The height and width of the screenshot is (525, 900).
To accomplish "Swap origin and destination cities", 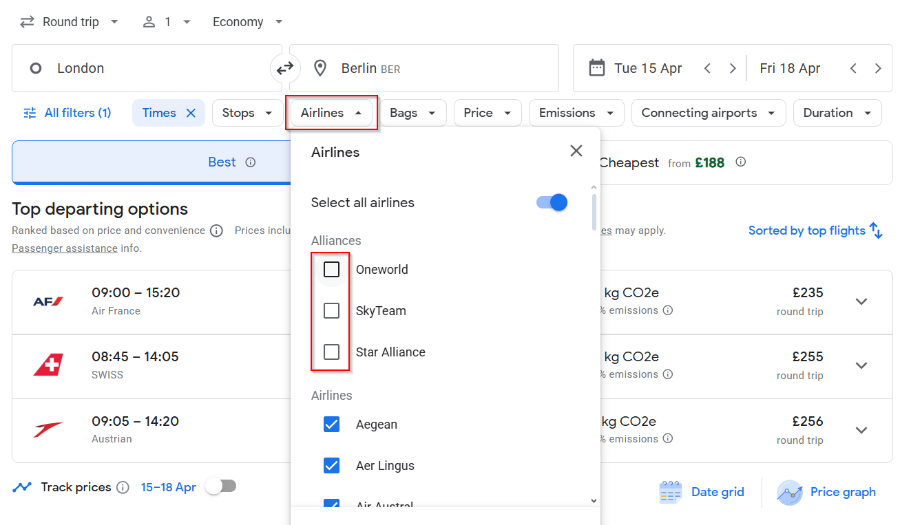I will pos(285,69).
